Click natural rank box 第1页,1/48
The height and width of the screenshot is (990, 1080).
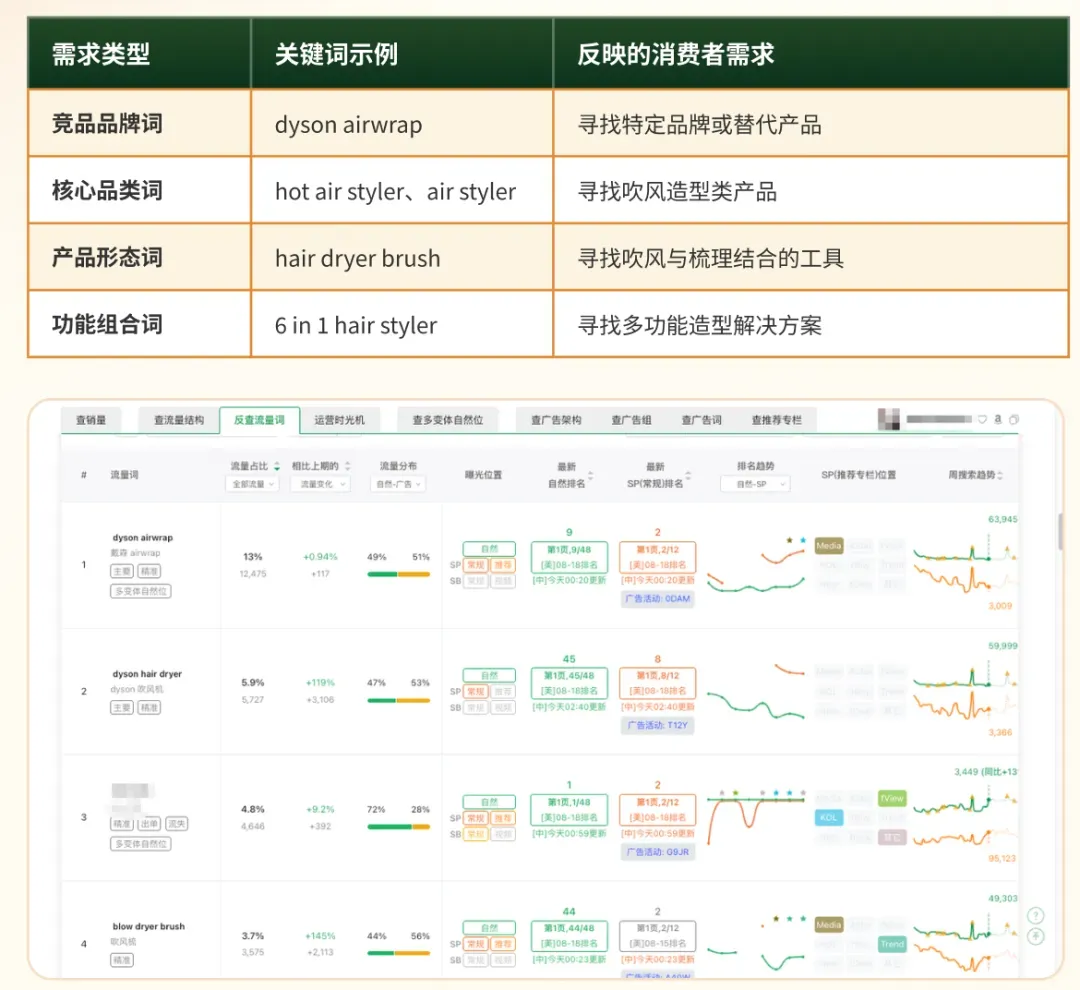click(x=569, y=809)
